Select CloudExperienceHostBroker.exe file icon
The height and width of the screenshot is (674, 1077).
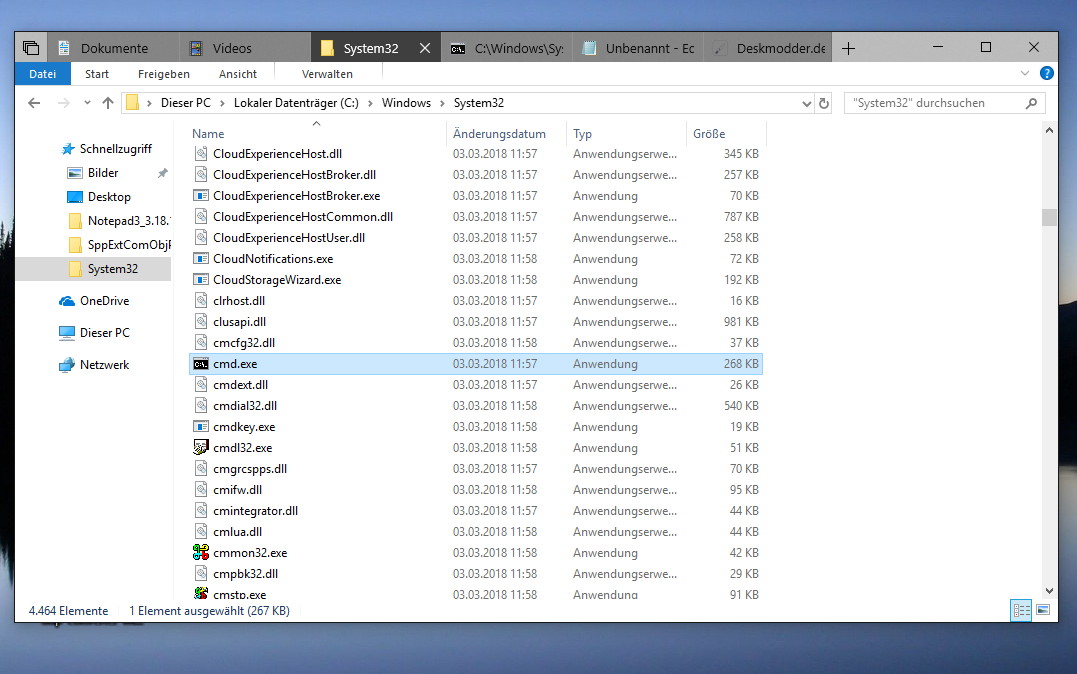point(201,196)
